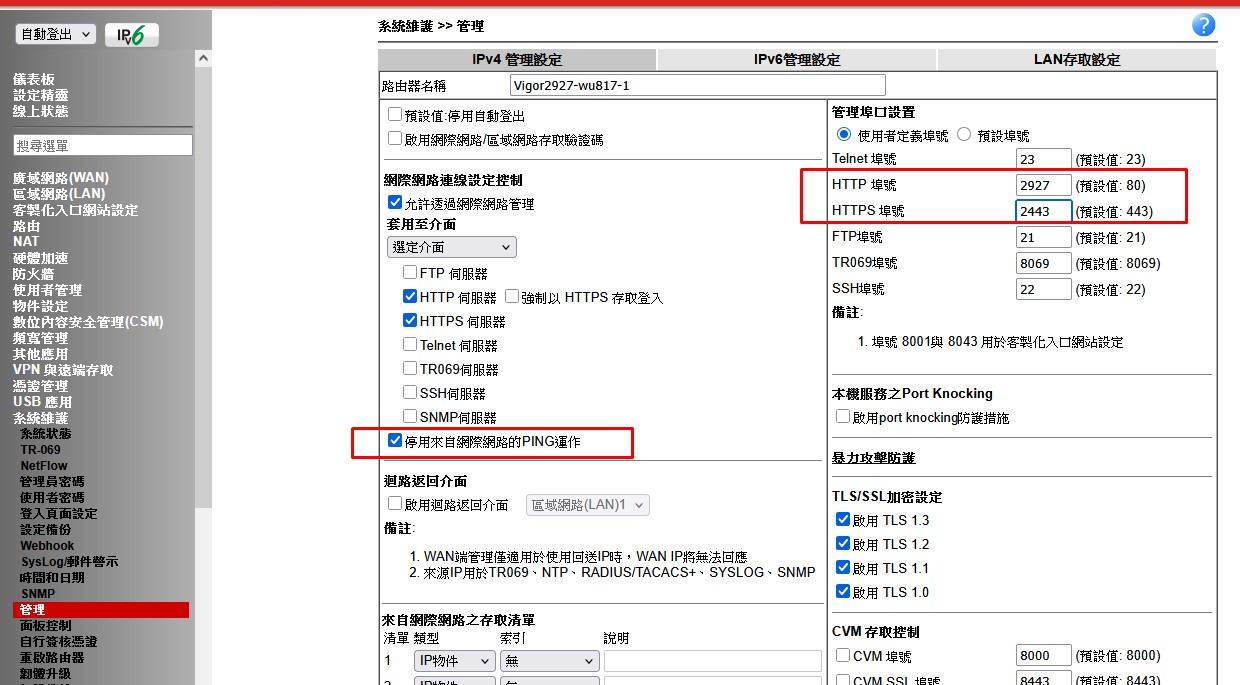Open the 自動登出 dropdown
The height and width of the screenshot is (685, 1240).
click(x=56, y=34)
